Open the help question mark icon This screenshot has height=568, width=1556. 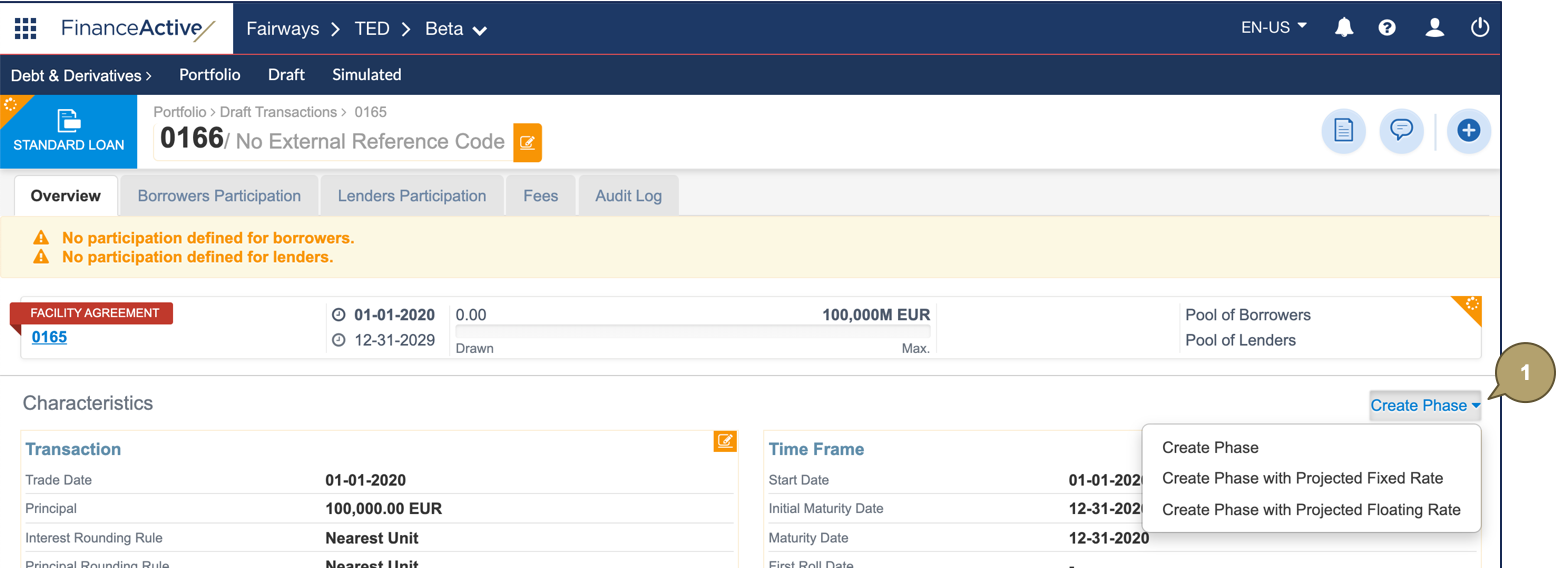(1387, 28)
